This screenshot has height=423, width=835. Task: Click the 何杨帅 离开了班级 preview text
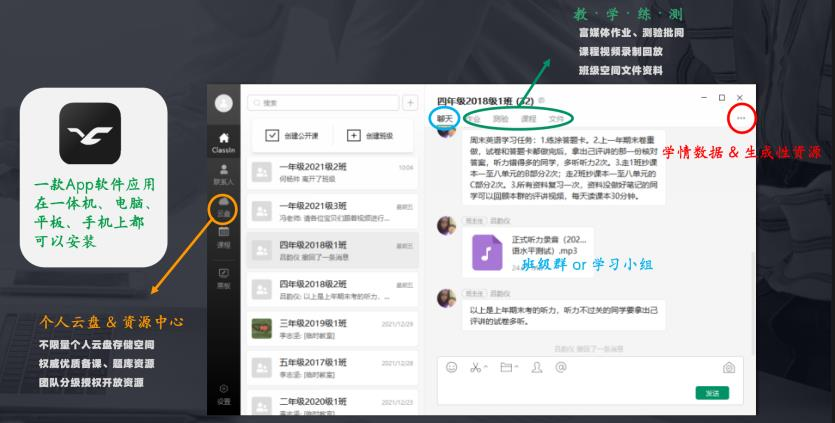point(307,179)
